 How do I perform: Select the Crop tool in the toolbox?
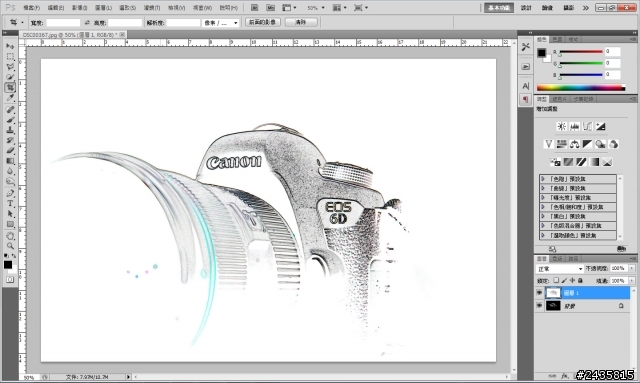10,87
